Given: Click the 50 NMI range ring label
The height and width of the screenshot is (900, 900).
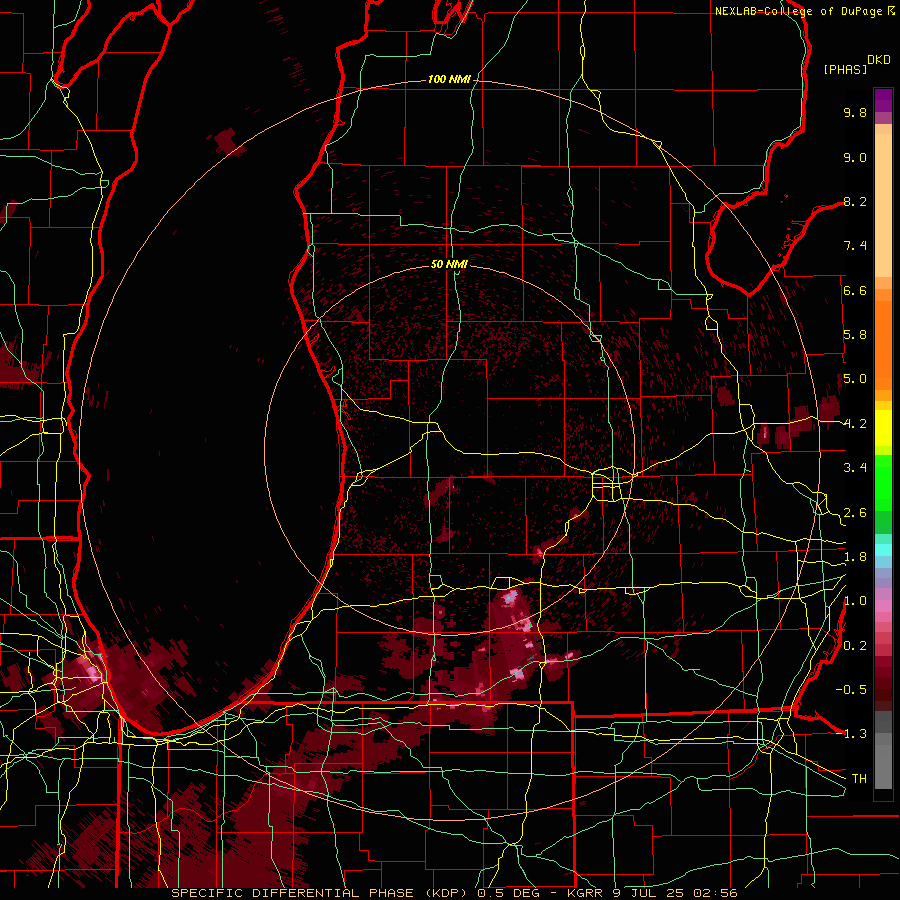Looking at the screenshot, I should coord(449,264).
